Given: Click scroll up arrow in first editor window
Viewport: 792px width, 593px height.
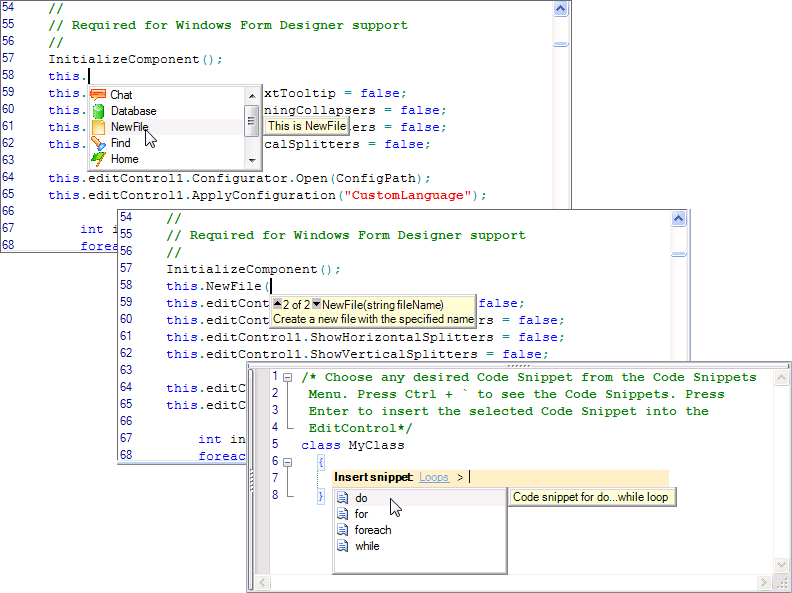Looking at the screenshot, I should coord(561,9).
